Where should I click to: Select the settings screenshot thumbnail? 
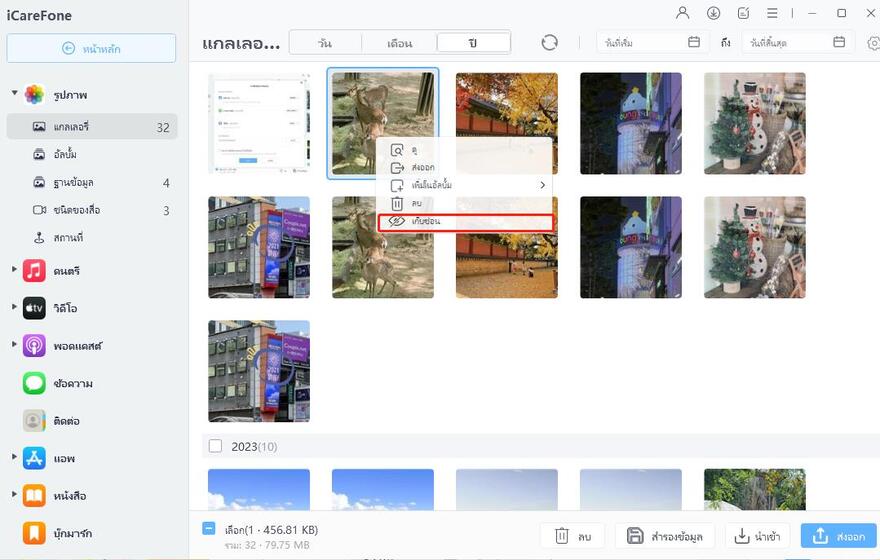(x=259, y=123)
